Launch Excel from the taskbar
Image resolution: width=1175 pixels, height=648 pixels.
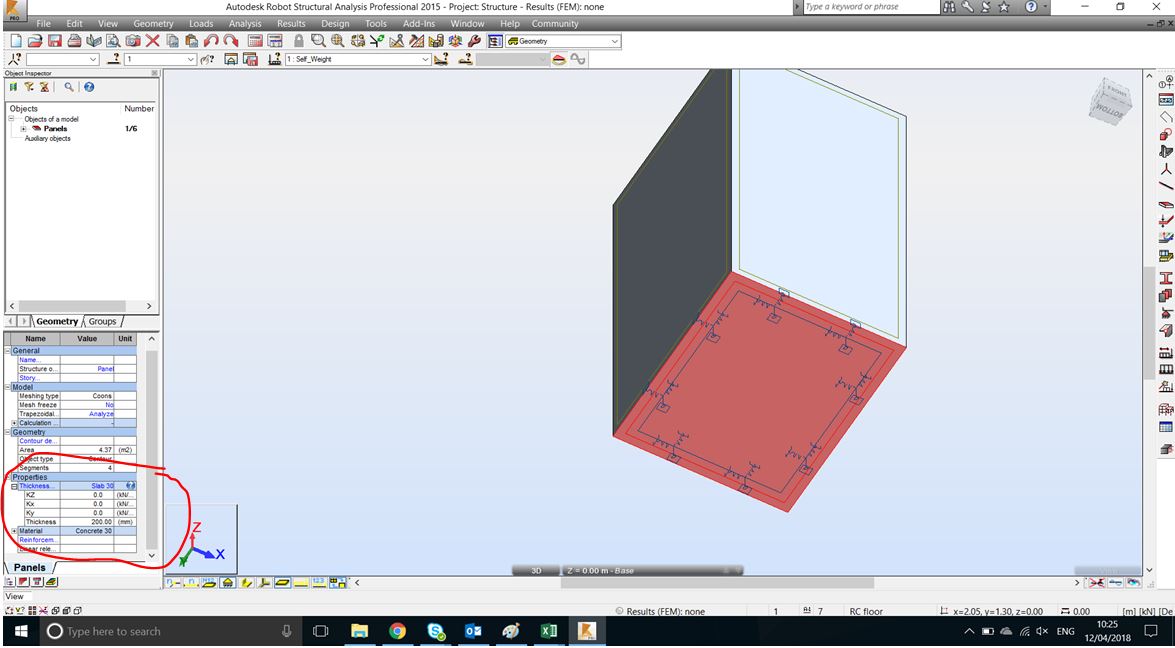tap(547, 631)
